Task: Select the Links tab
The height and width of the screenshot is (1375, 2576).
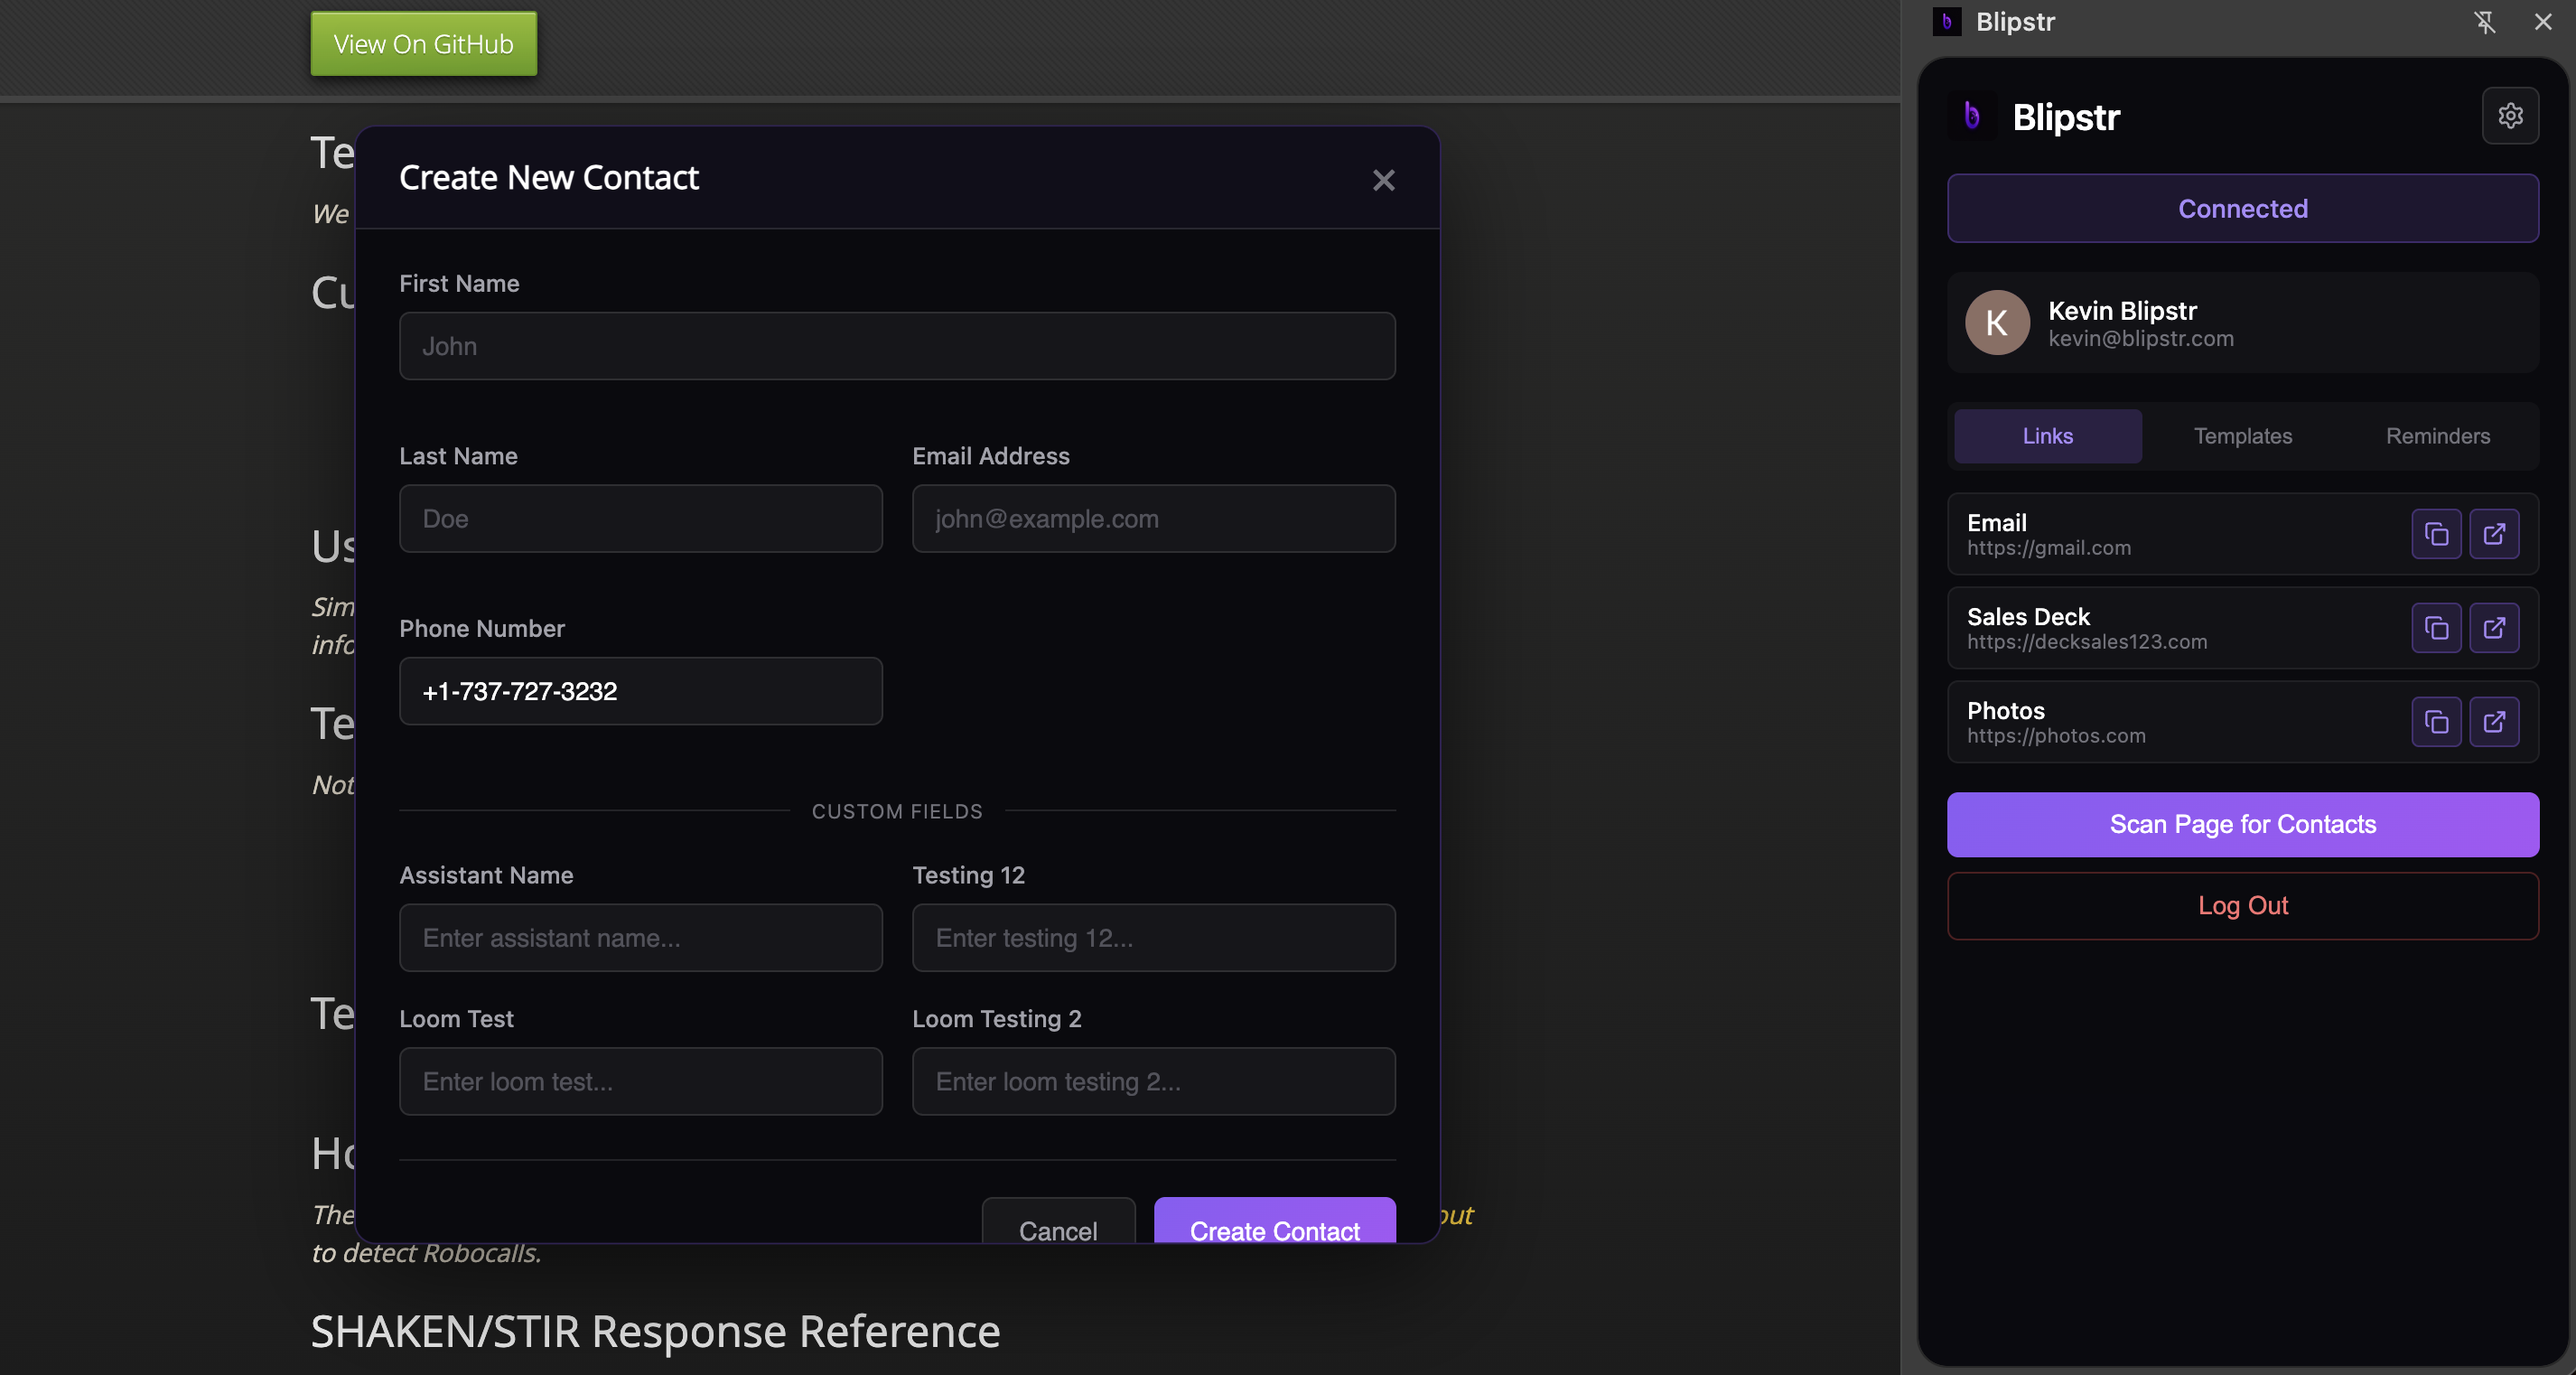Action: (2047, 436)
